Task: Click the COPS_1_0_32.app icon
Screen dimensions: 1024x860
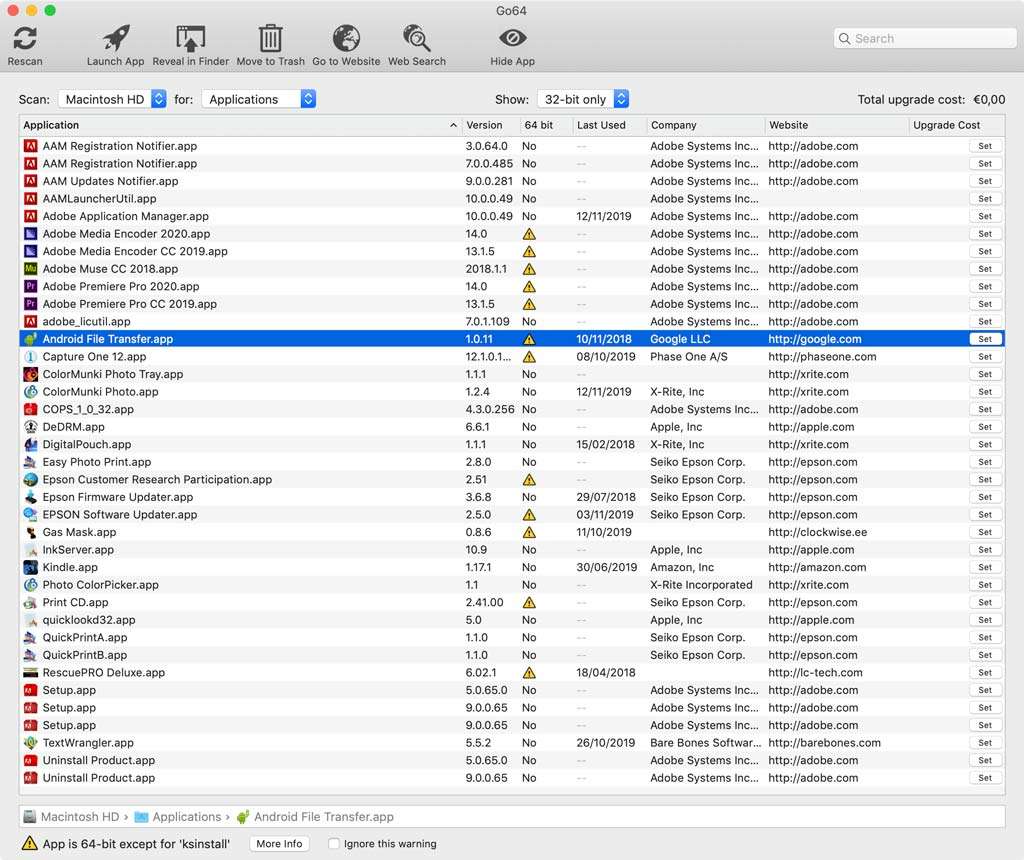Action: (x=30, y=409)
